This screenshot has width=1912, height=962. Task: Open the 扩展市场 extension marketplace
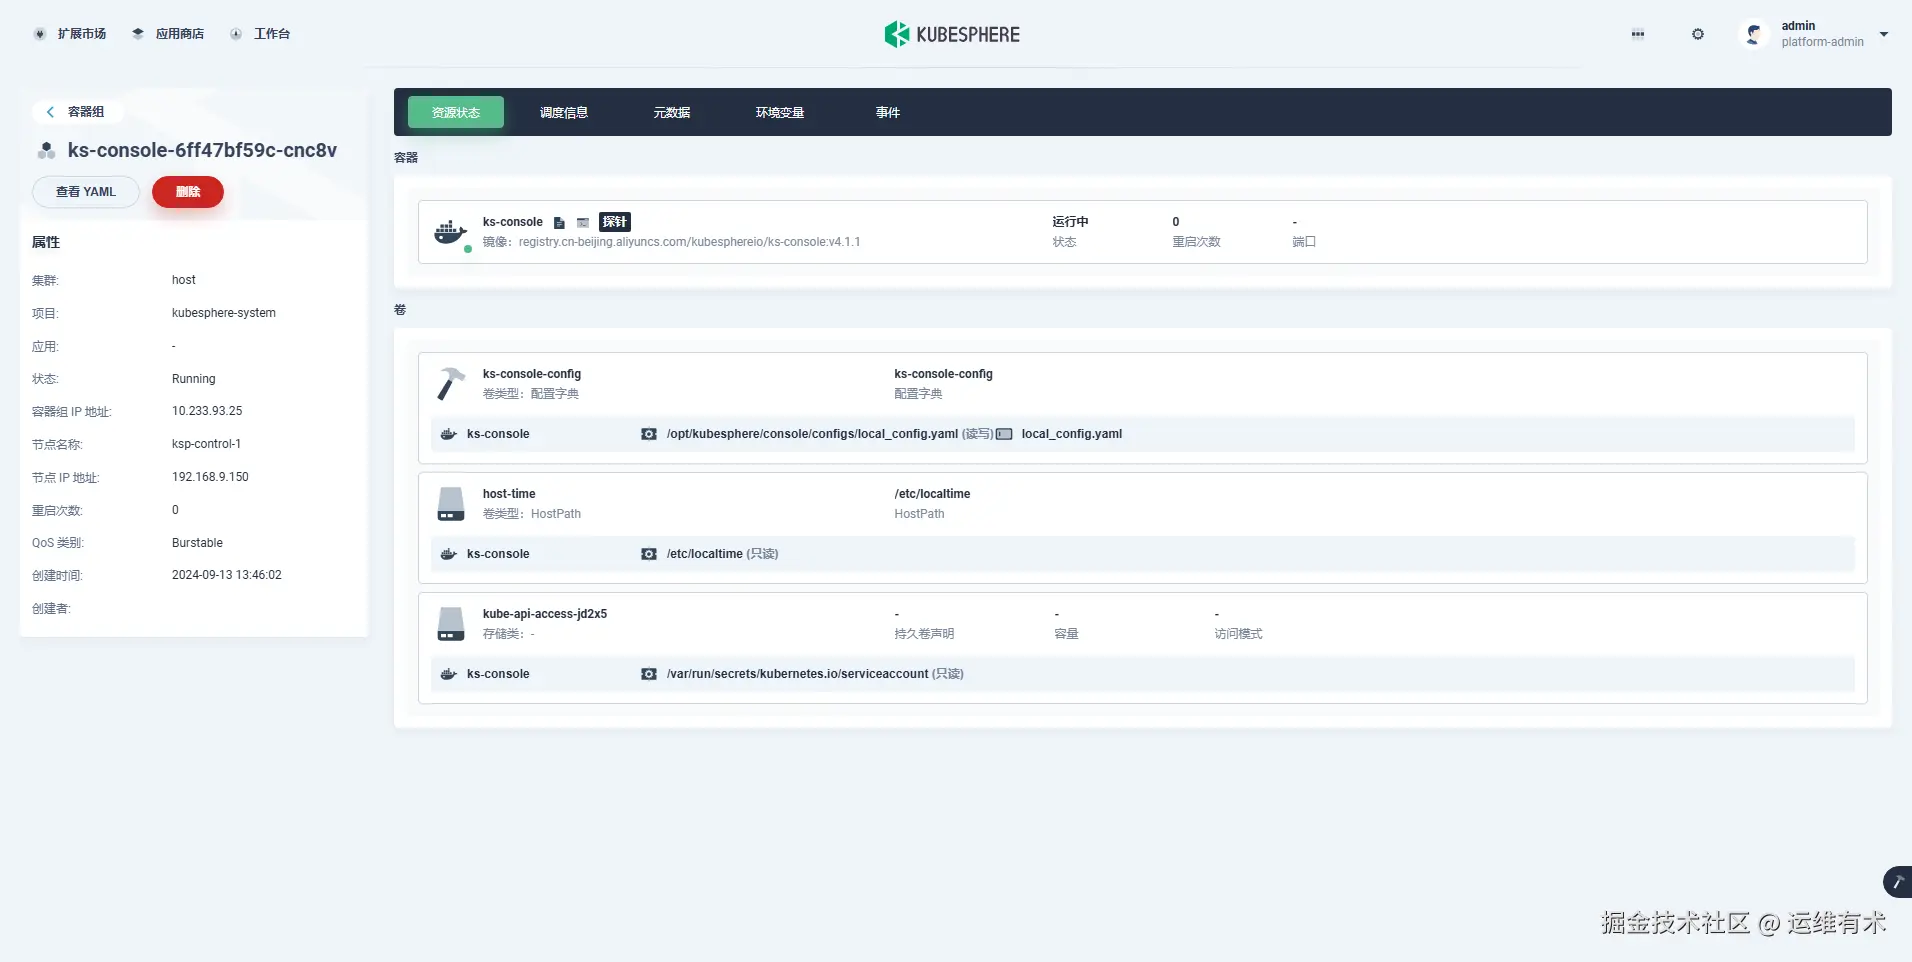click(70, 34)
